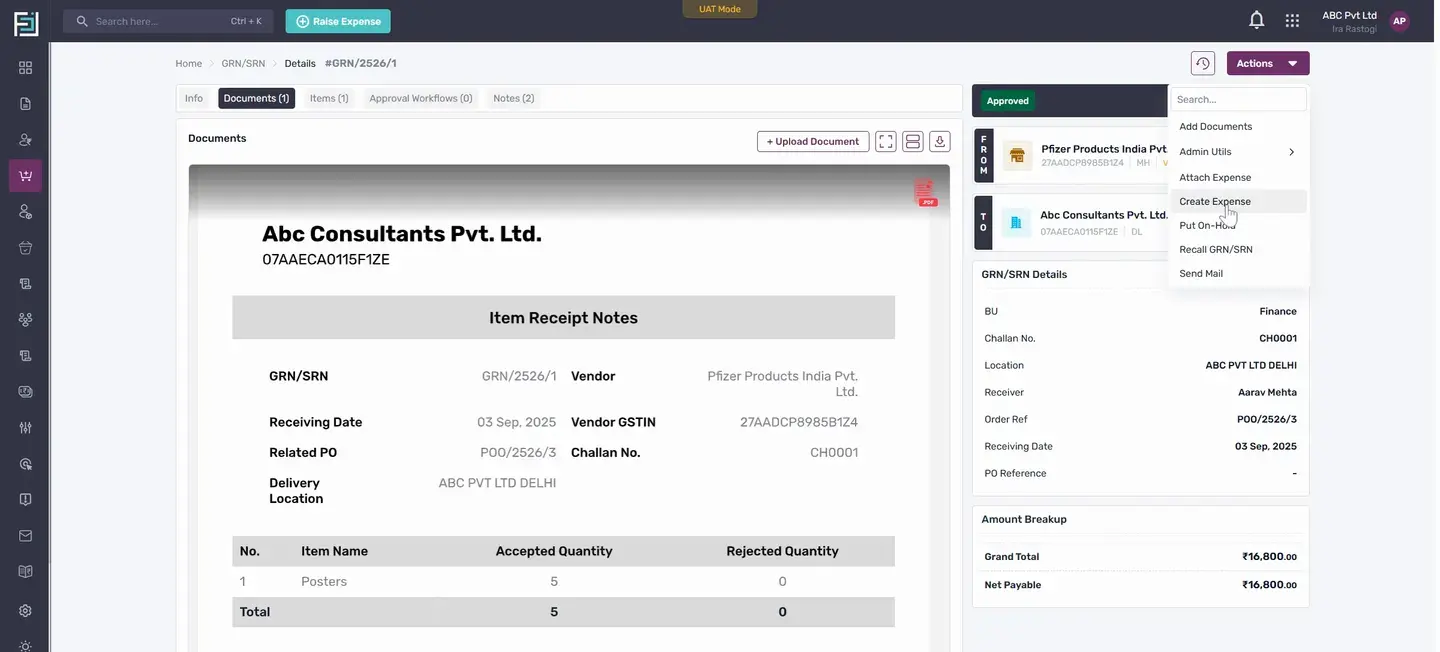Select Recall GRN/SRN option
1440x652 pixels.
(1238, 249)
